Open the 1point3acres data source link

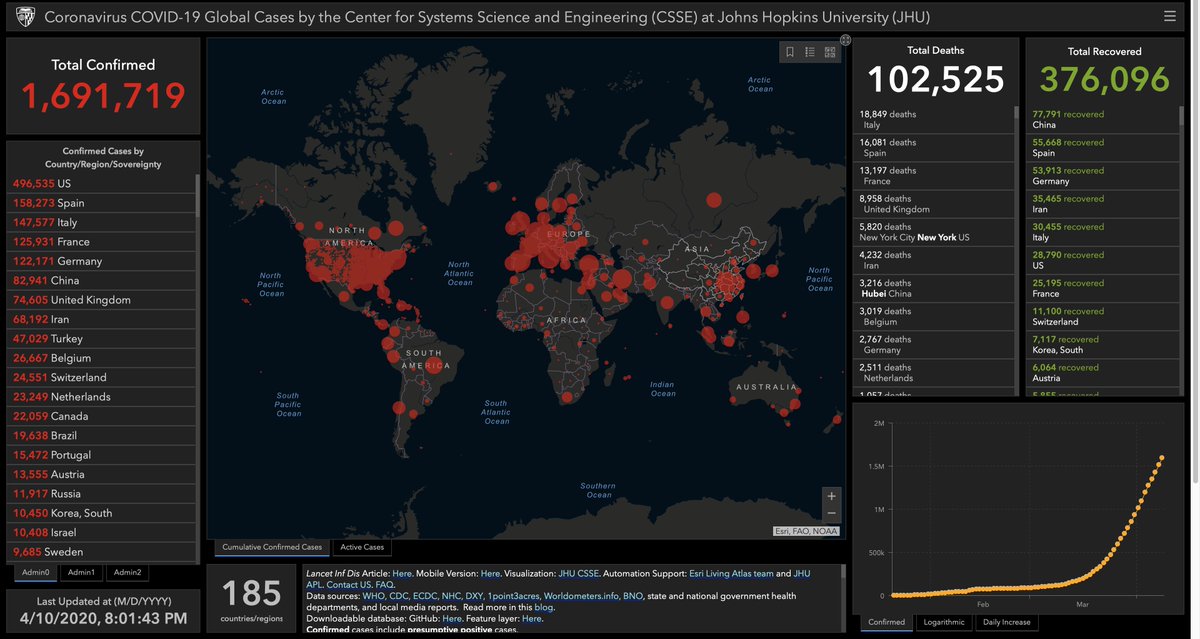click(x=514, y=596)
